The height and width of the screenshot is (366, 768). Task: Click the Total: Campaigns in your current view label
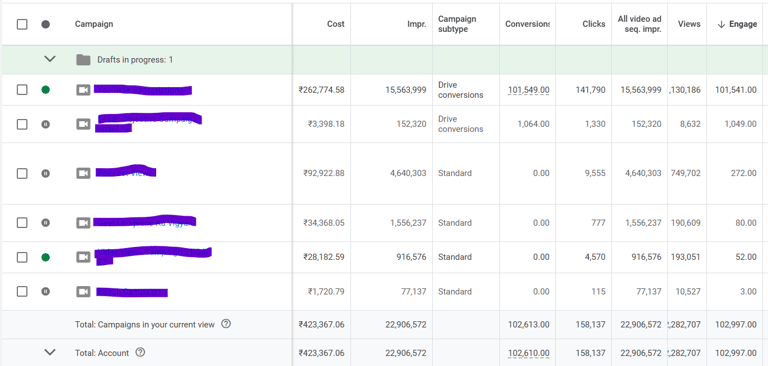pos(145,324)
